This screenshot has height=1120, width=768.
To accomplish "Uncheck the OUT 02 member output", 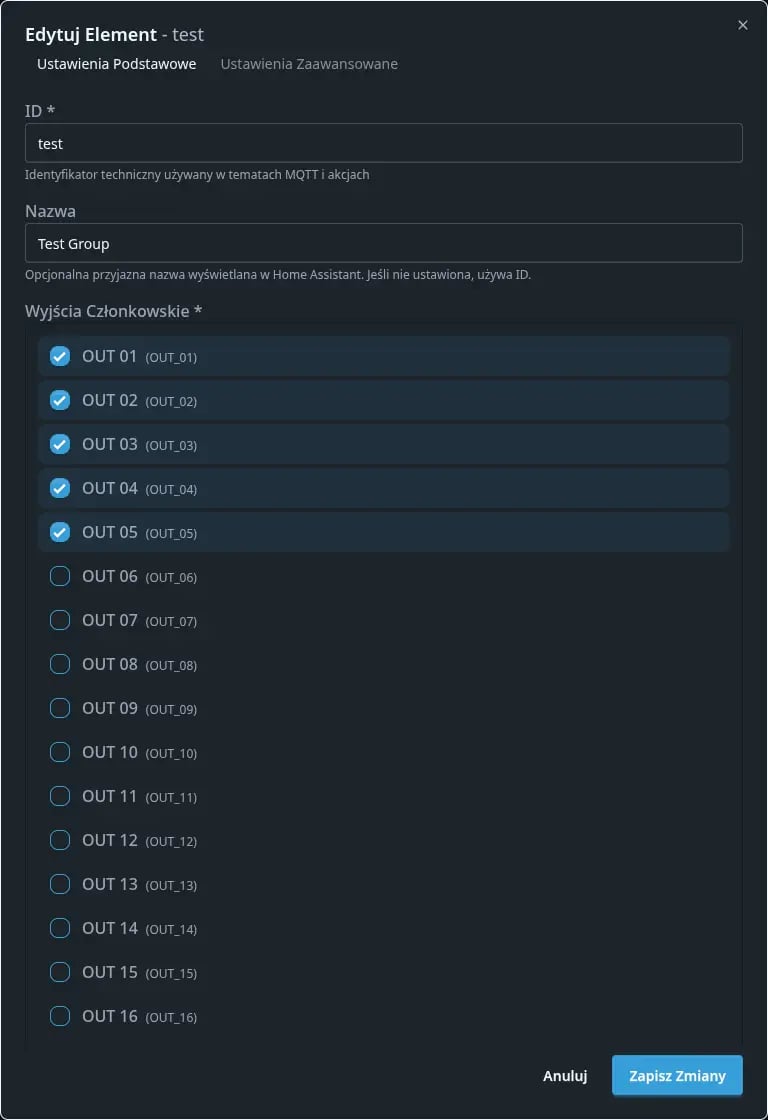I will (x=59, y=400).
